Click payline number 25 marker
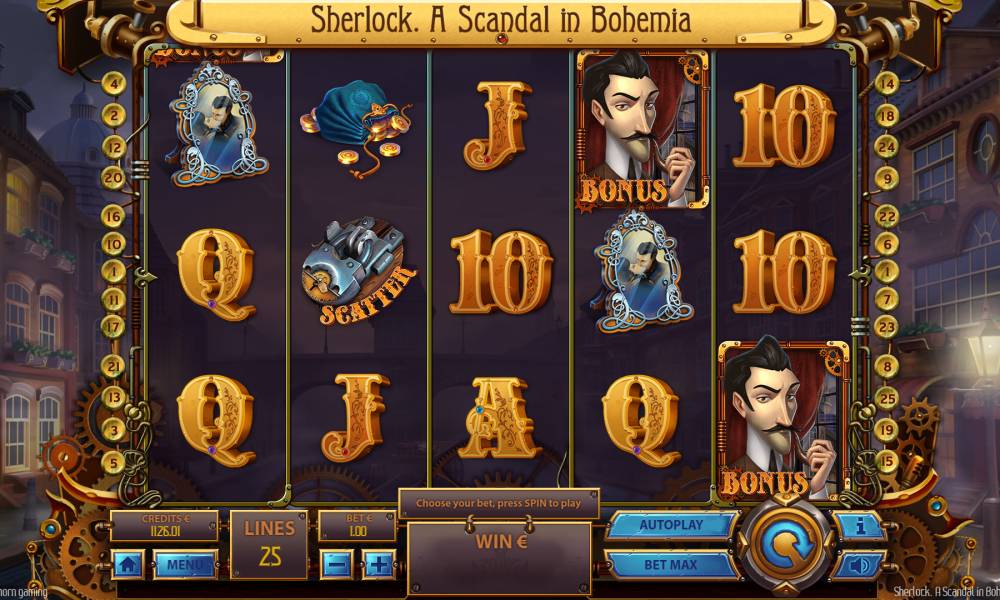Screen dimensions: 1000x600 coord(886,399)
